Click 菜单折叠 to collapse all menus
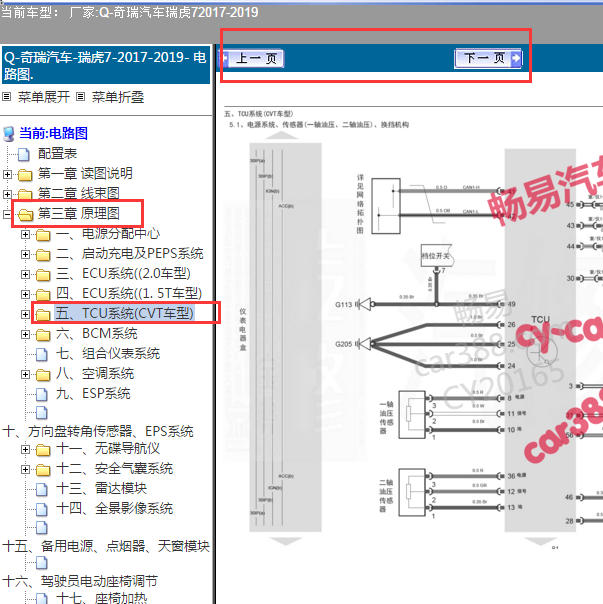Image resolution: width=603 pixels, height=604 pixels. click(118, 97)
